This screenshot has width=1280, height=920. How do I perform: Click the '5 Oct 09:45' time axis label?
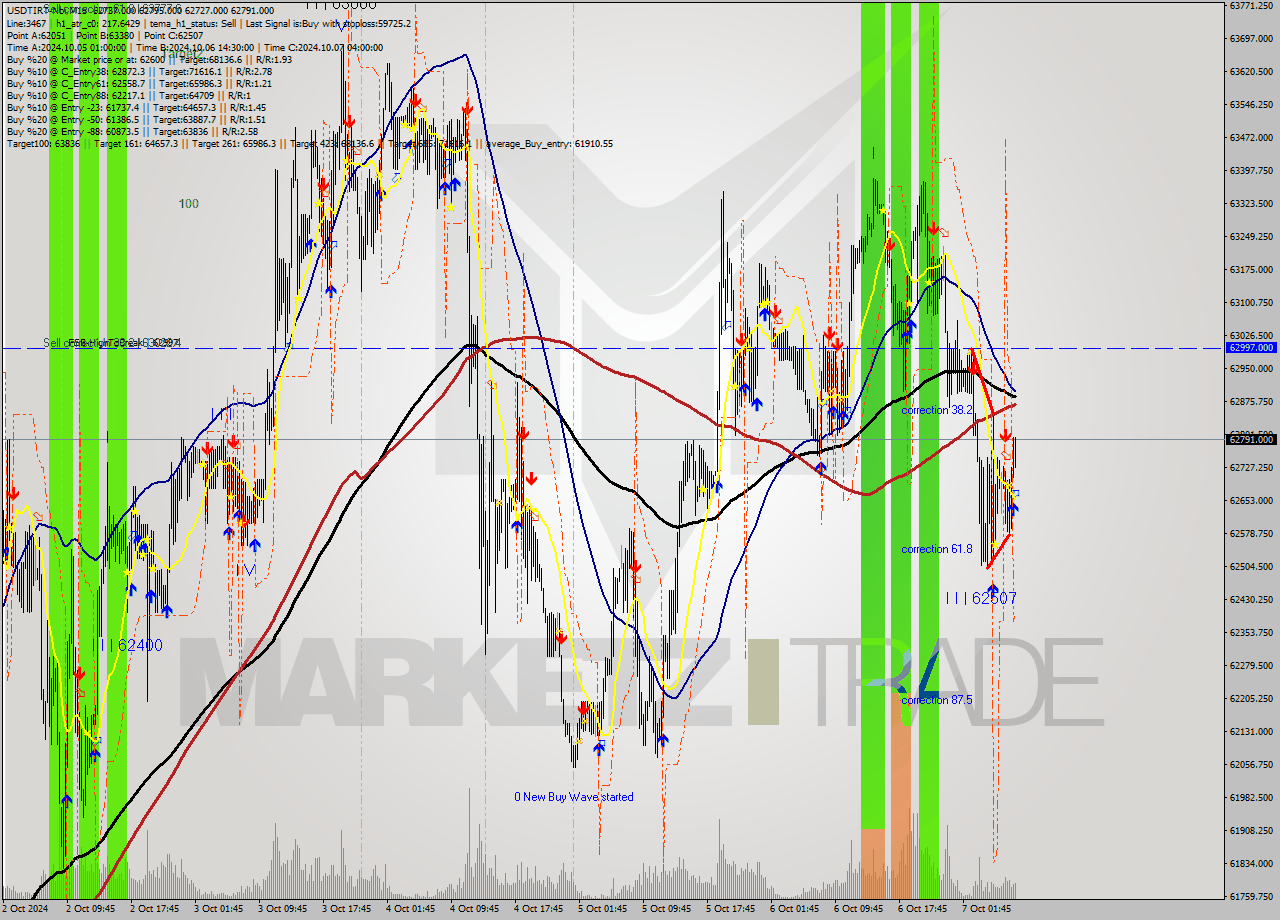[666, 909]
